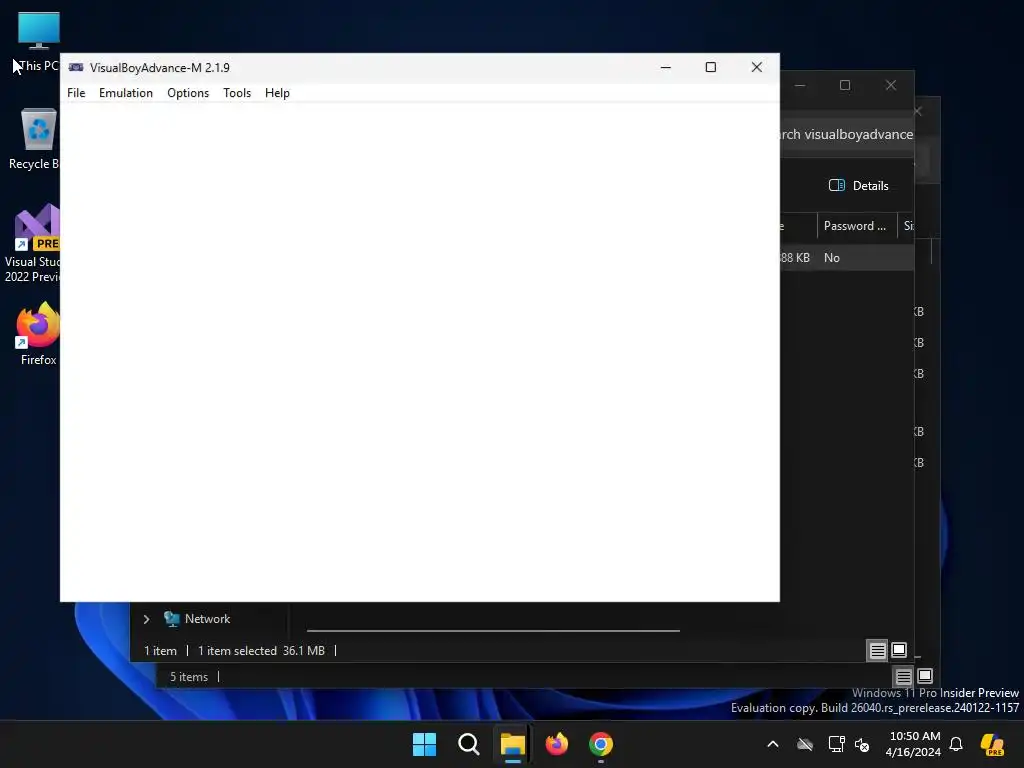Toggle the Details pane in File Explorer
Image resolution: width=1024 pixels, height=768 pixels.
[x=858, y=185]
